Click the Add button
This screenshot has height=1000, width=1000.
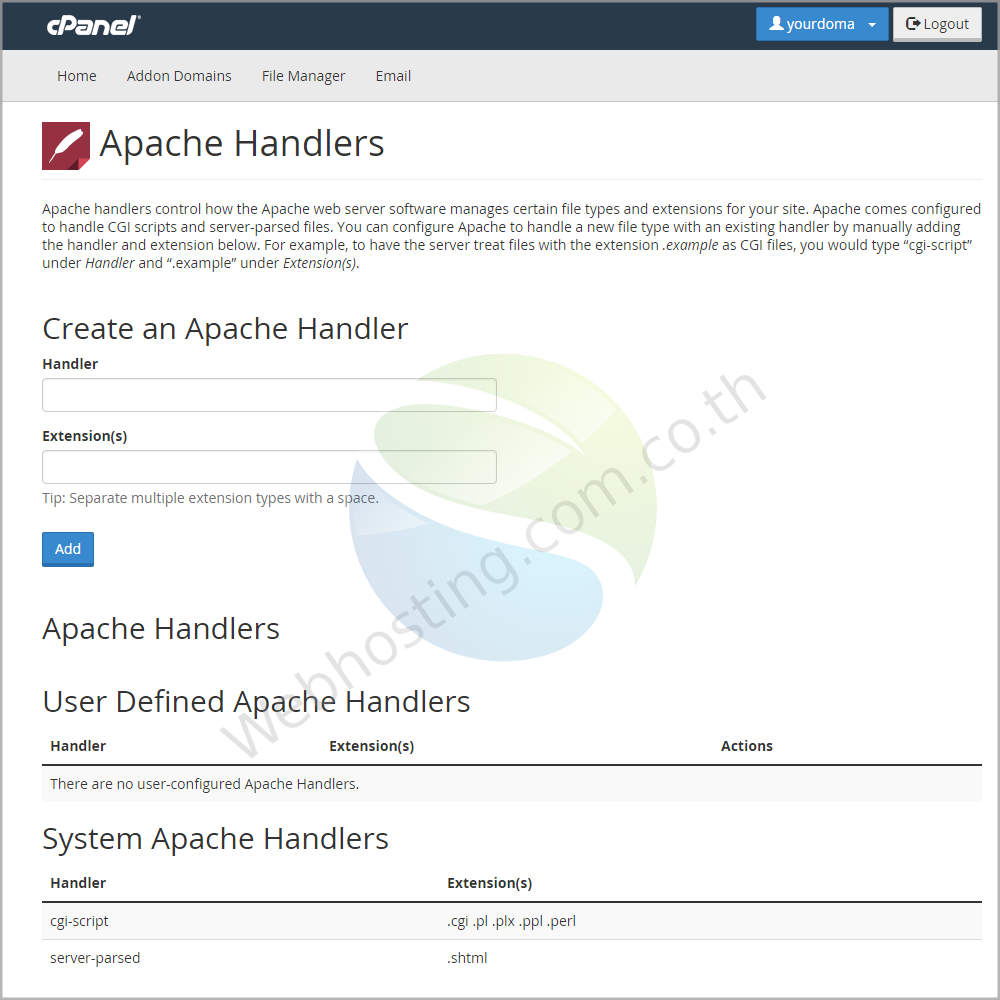click(67, 548)
